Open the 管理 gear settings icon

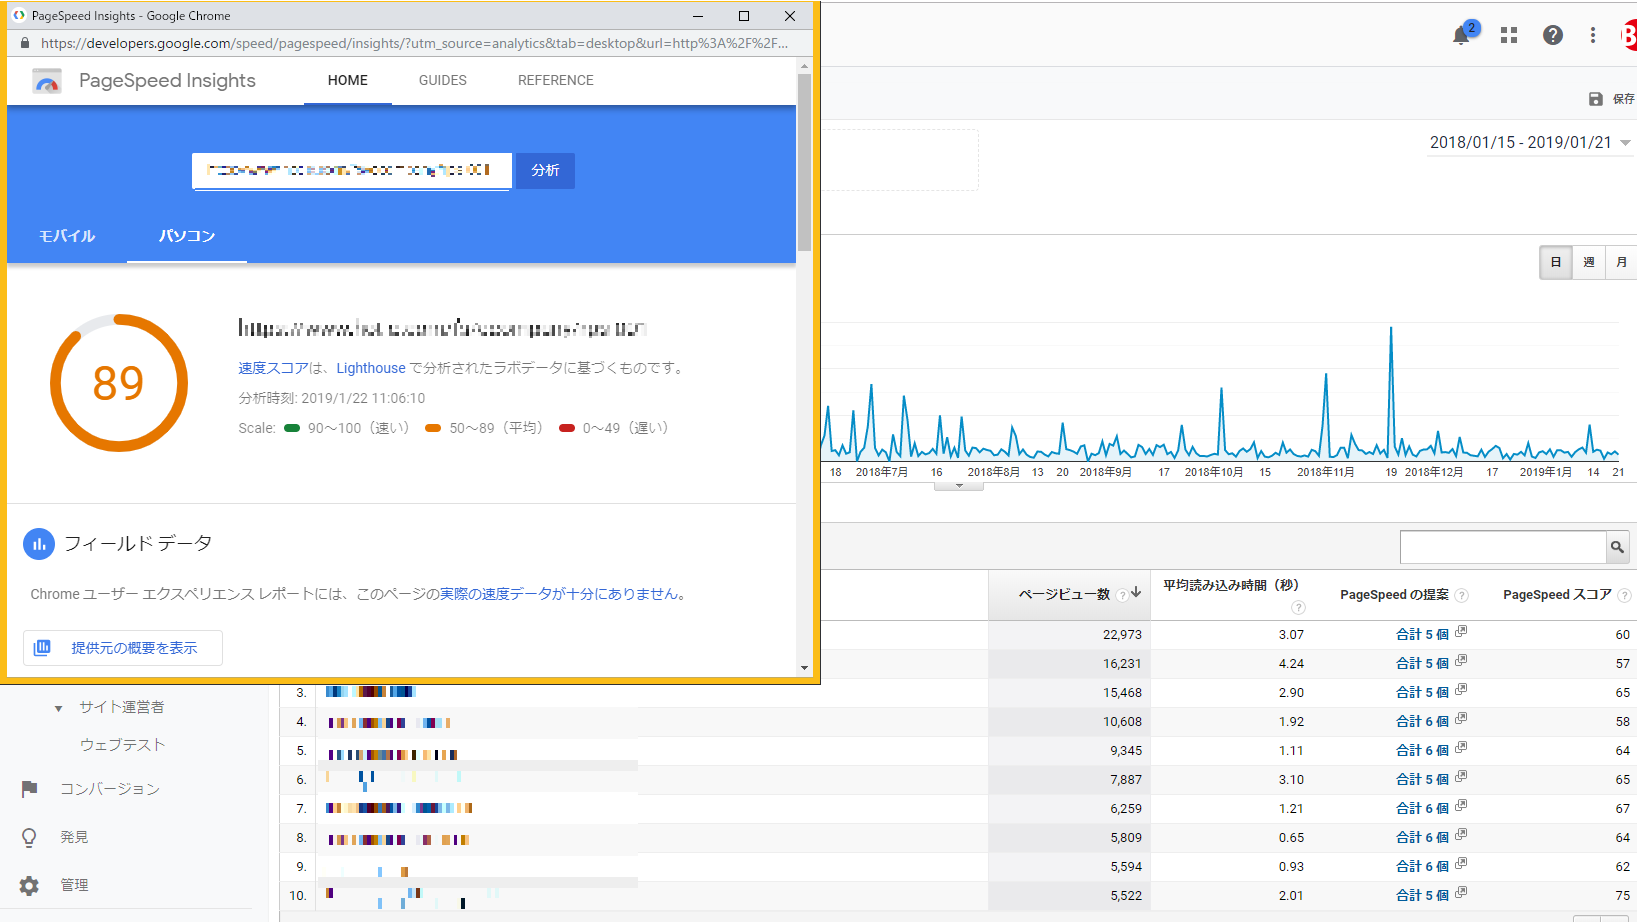[30, 885]
